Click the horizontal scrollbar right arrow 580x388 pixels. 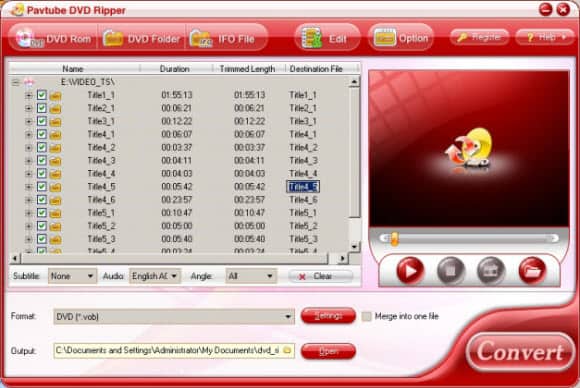(x=343, y=258)
